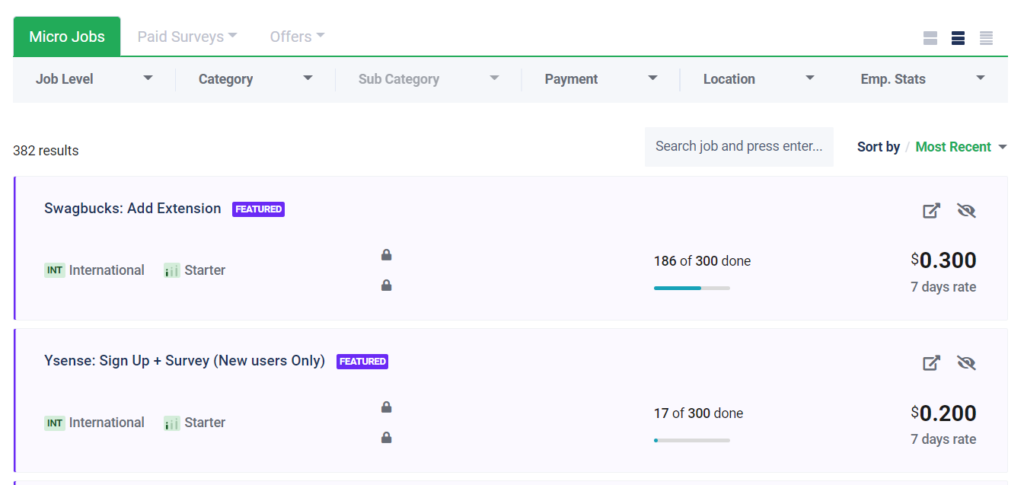The width and height of the screenshot is (1024, 485).
Task: Click the Ysense progress bar
Action: pos(692,441)
